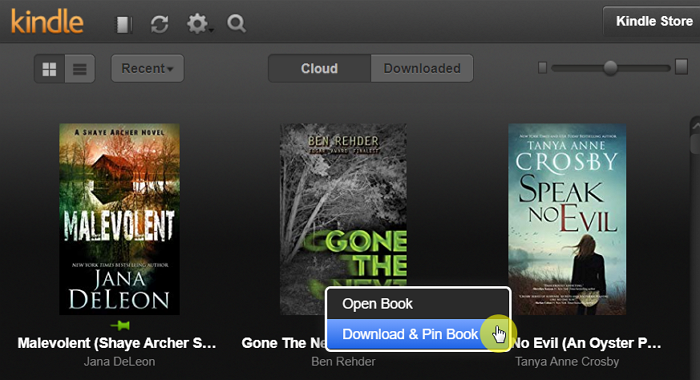Click the search magnifier icon
This screenshot has width=700, height=380.
click(x=236, y=23)
